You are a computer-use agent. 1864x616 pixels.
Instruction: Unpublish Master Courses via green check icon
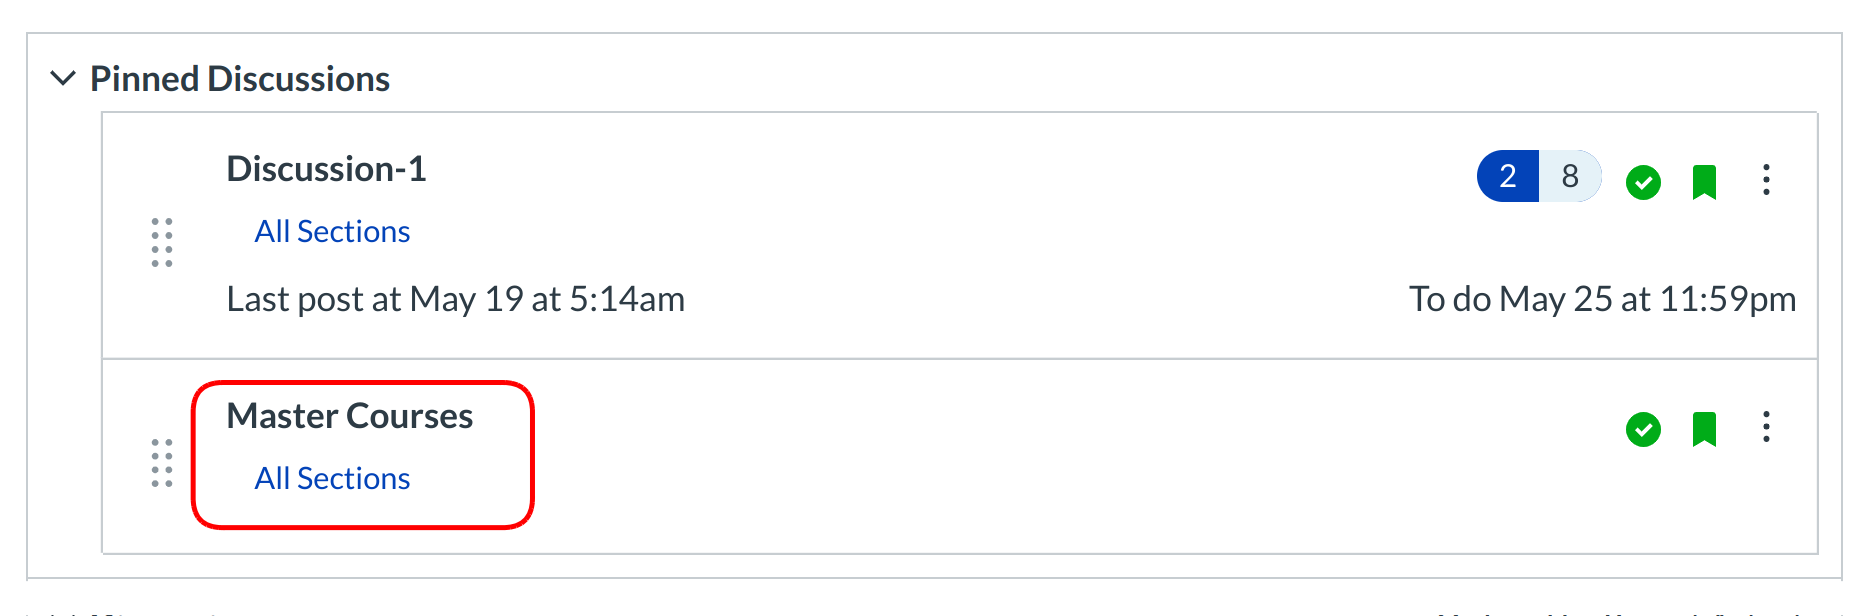click(1643, 429)
